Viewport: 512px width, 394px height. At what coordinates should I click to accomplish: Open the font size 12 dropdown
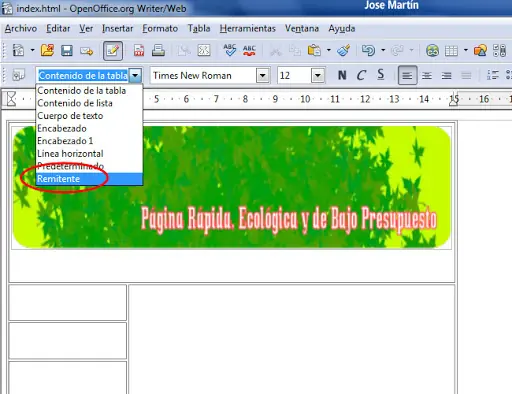[x=318, y=76]
